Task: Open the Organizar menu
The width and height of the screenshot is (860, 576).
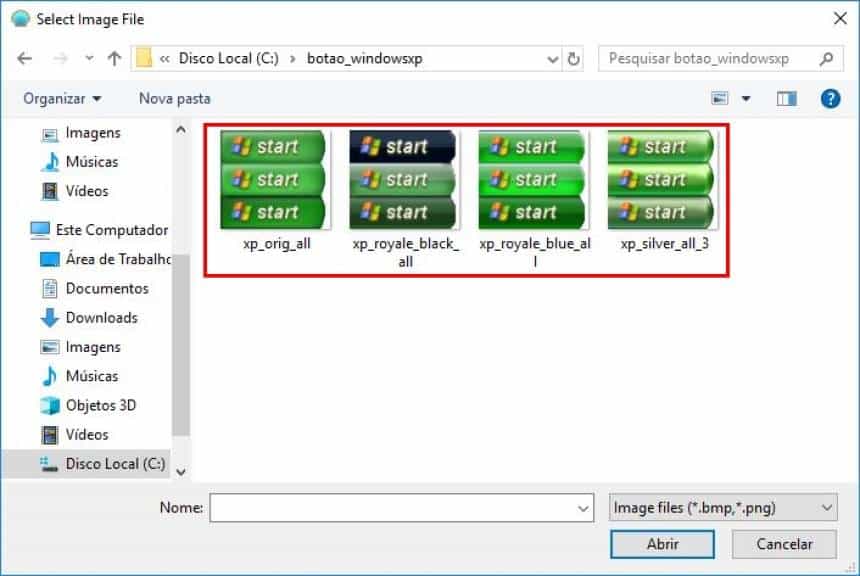Action: (62, 99)
